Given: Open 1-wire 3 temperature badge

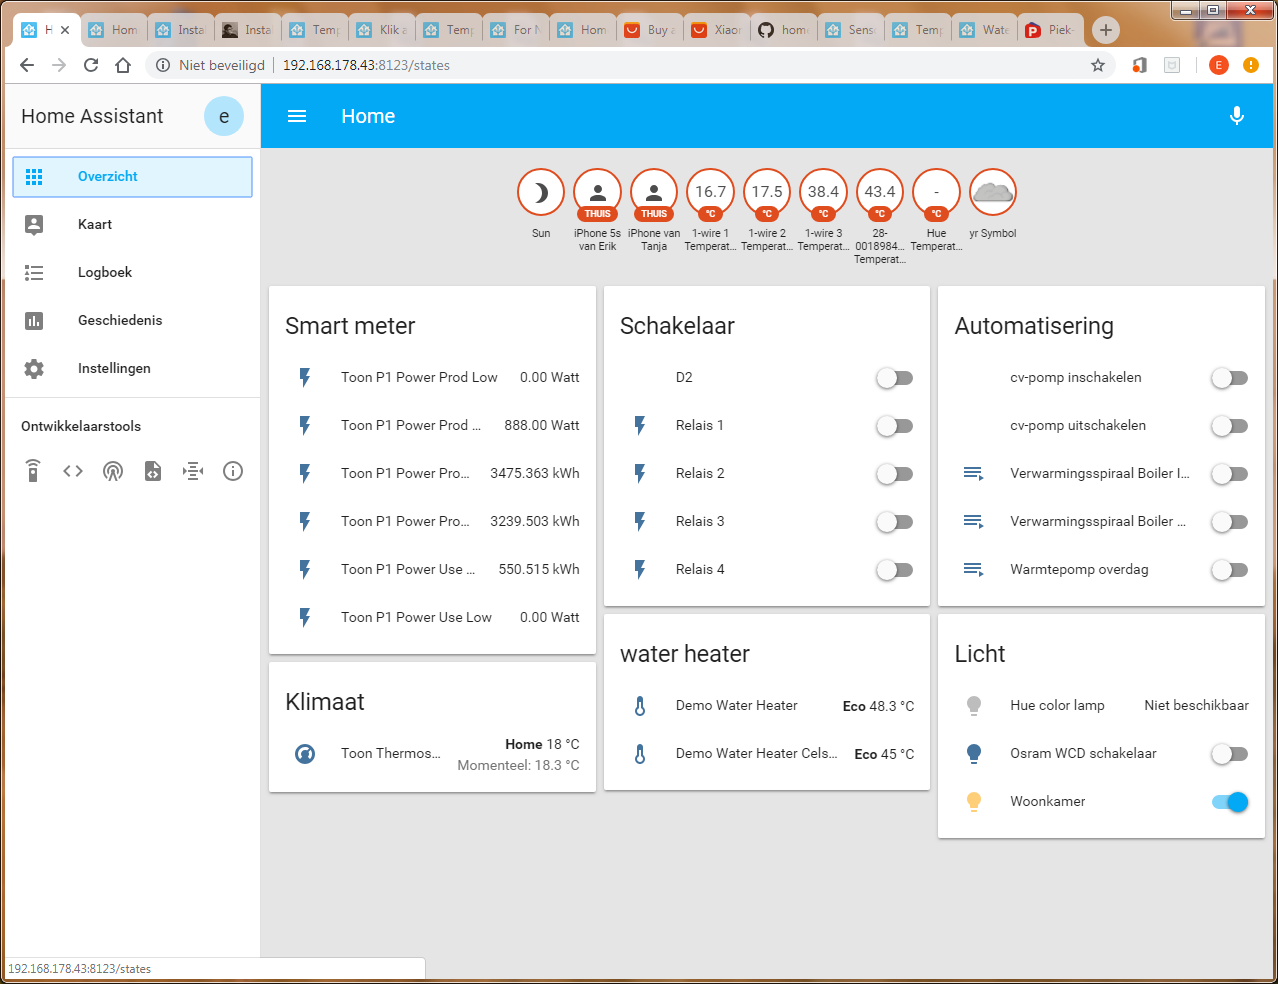Looking at the screenshot, I should click(x=823, y=192).
